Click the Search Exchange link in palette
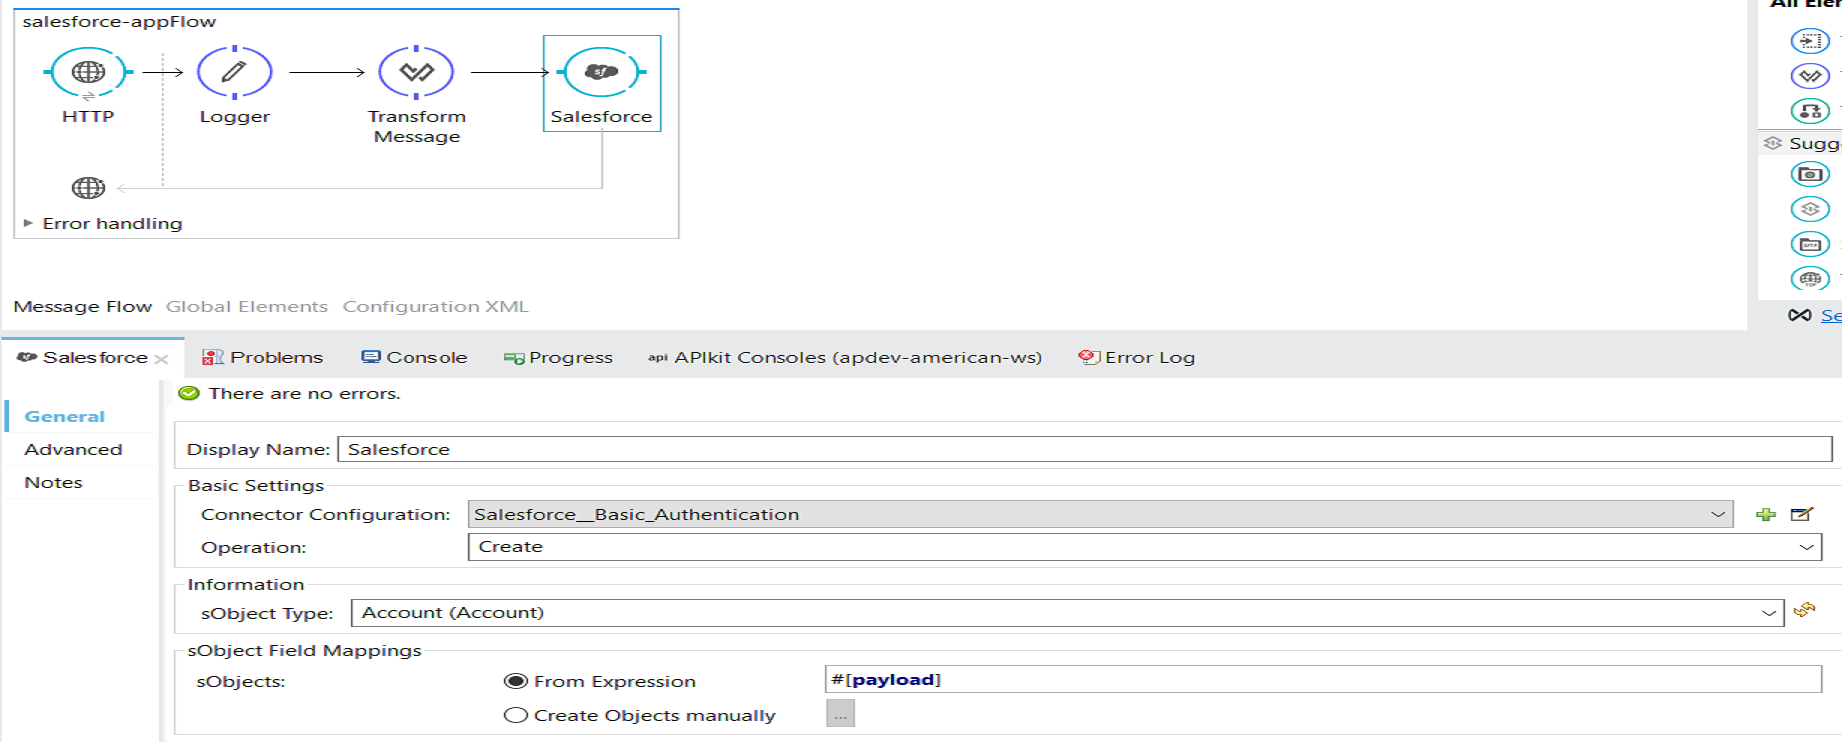Viewport: 1842px width, 742px height. pyautogui.click(x=1831, y=315)
